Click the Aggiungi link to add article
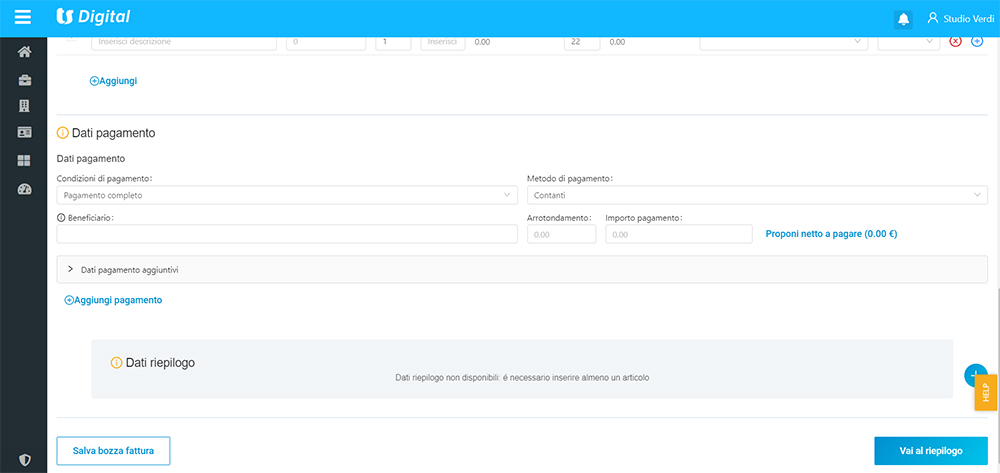The image size is (1000, 473). 114,81
